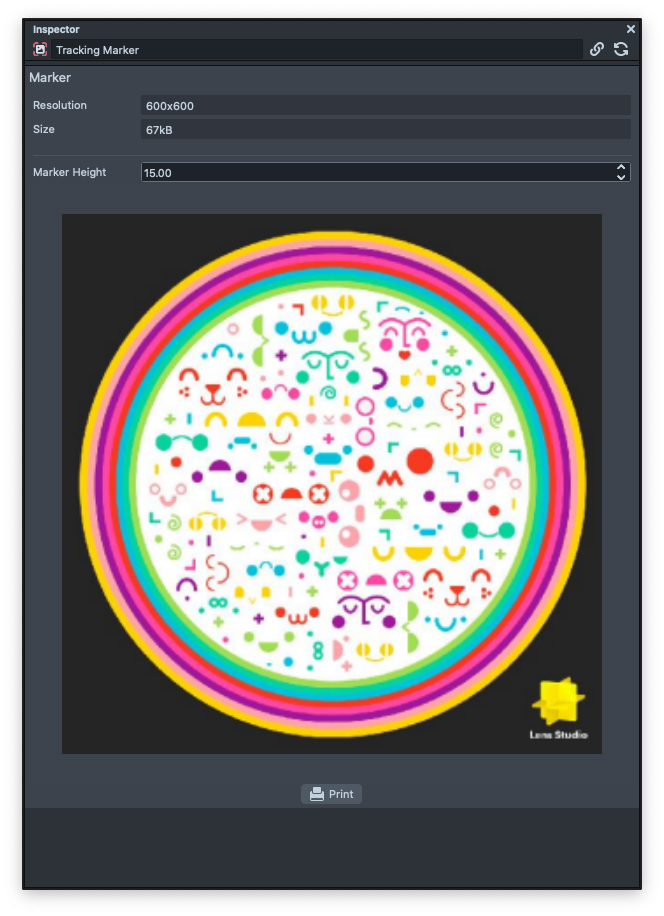Increase Marker Height with the up arrow
This screenshot has height=916, width=664.
pyautogui.click(x=621, y=168)
